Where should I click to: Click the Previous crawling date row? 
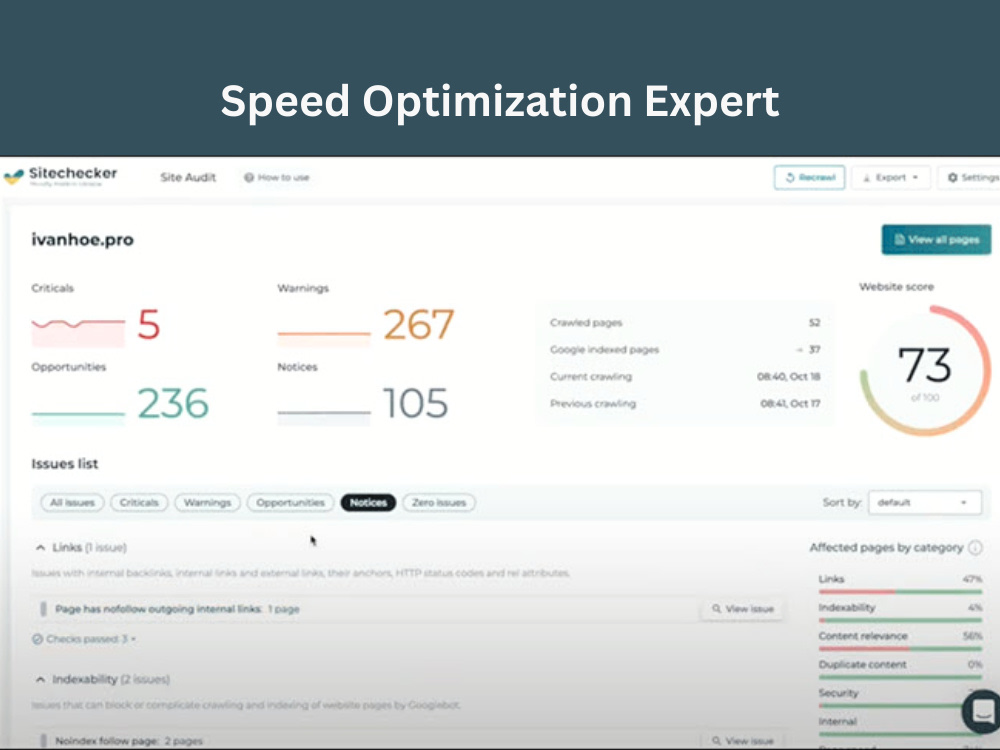click(x=685, y=404)
